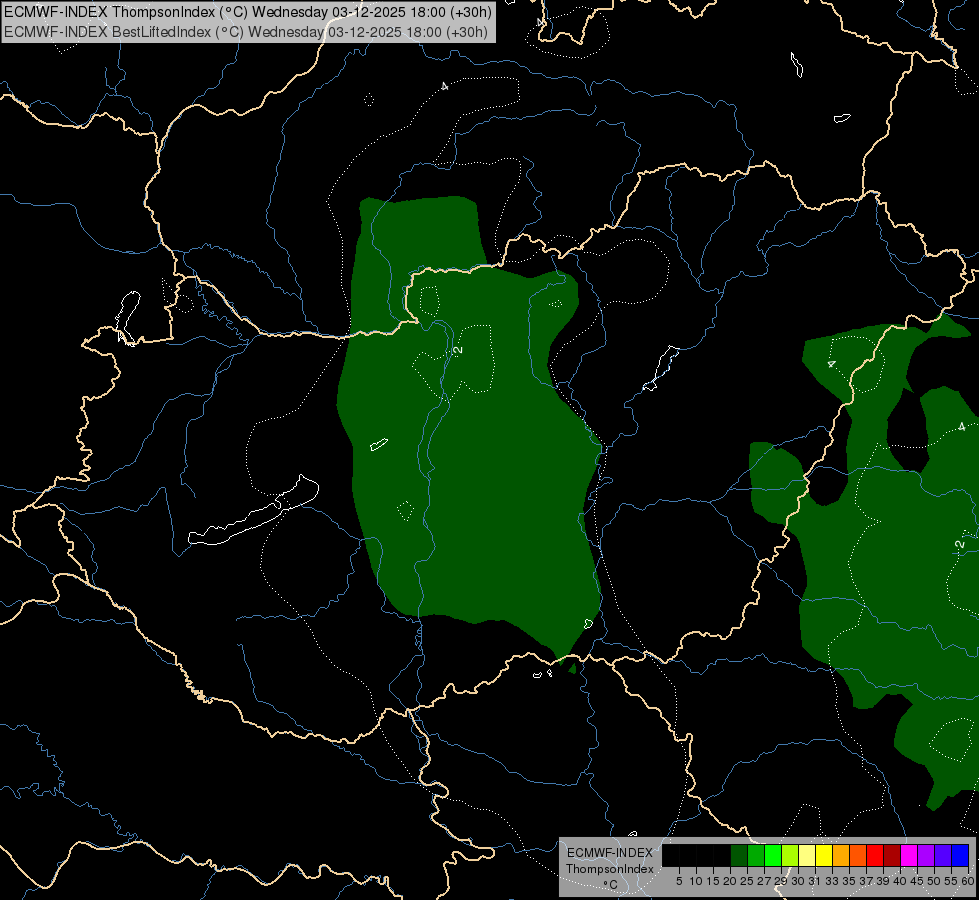Click the legend label 'ThompsonIndex'

tap(610, 869)
